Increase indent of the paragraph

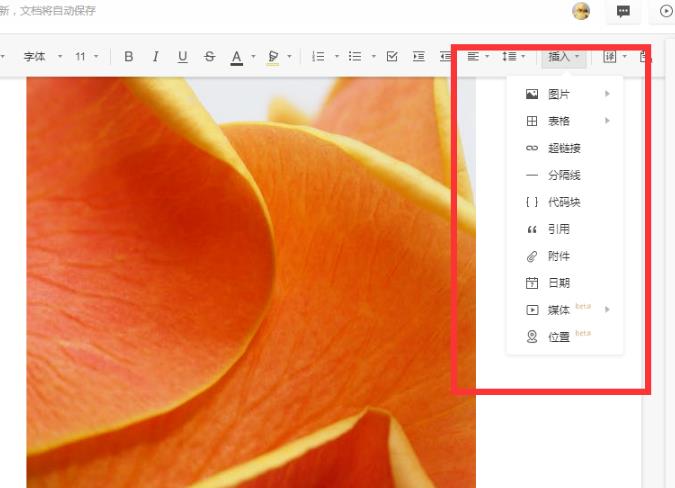pos(419,57)
